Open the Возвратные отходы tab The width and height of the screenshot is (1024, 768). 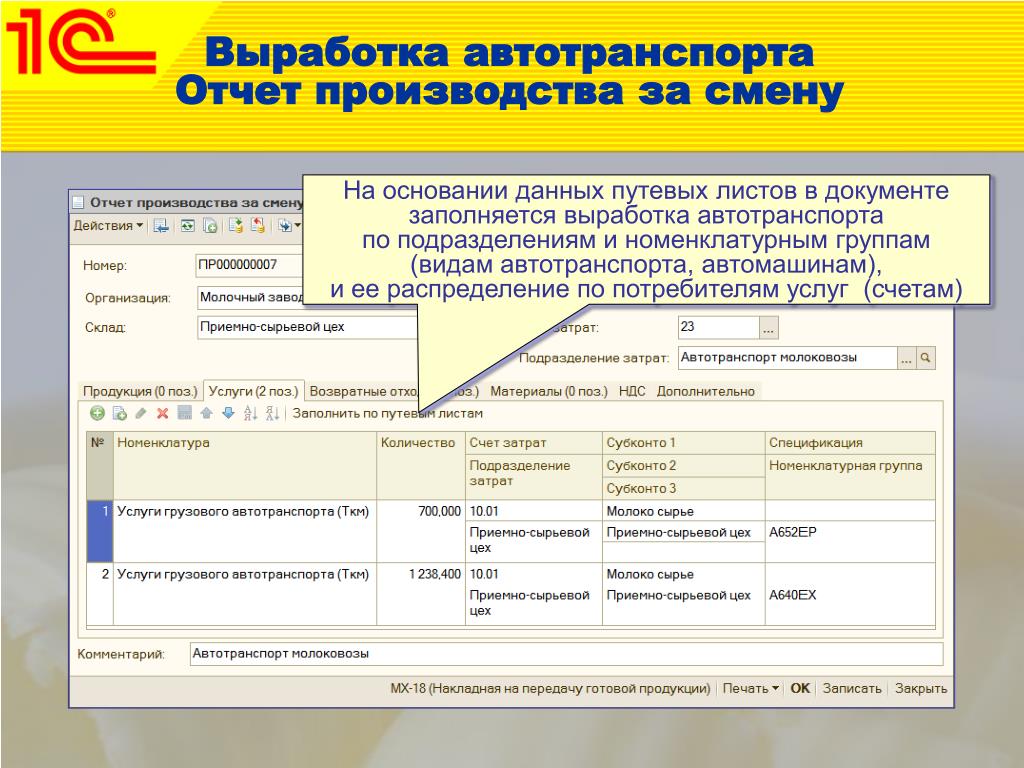click(394, 391)
